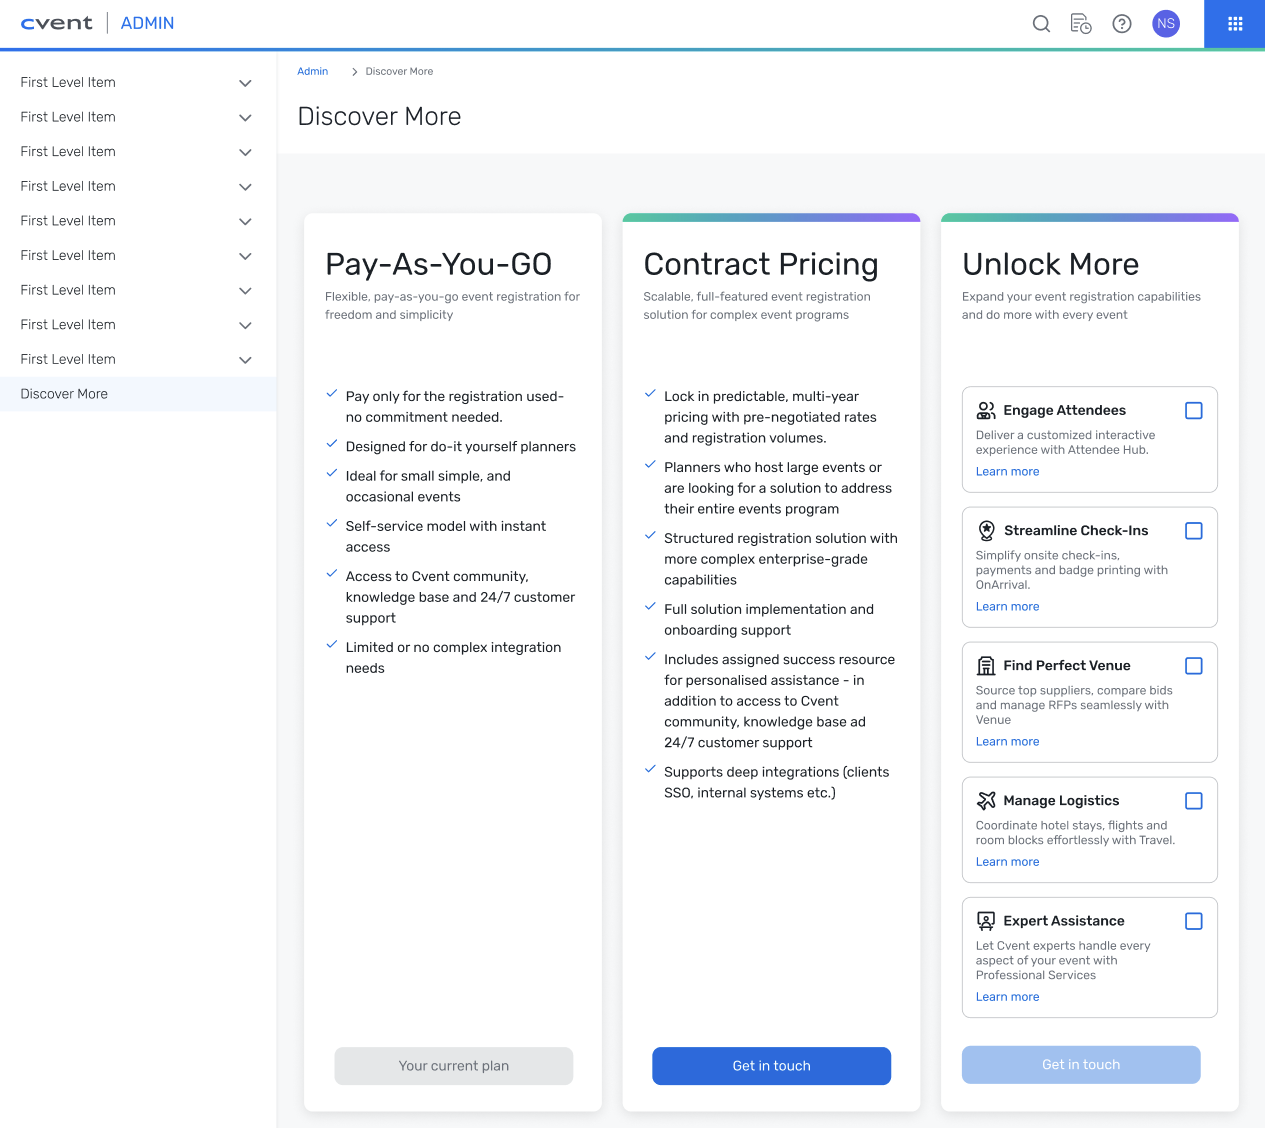Open the NS user avatar menu

1166,24
